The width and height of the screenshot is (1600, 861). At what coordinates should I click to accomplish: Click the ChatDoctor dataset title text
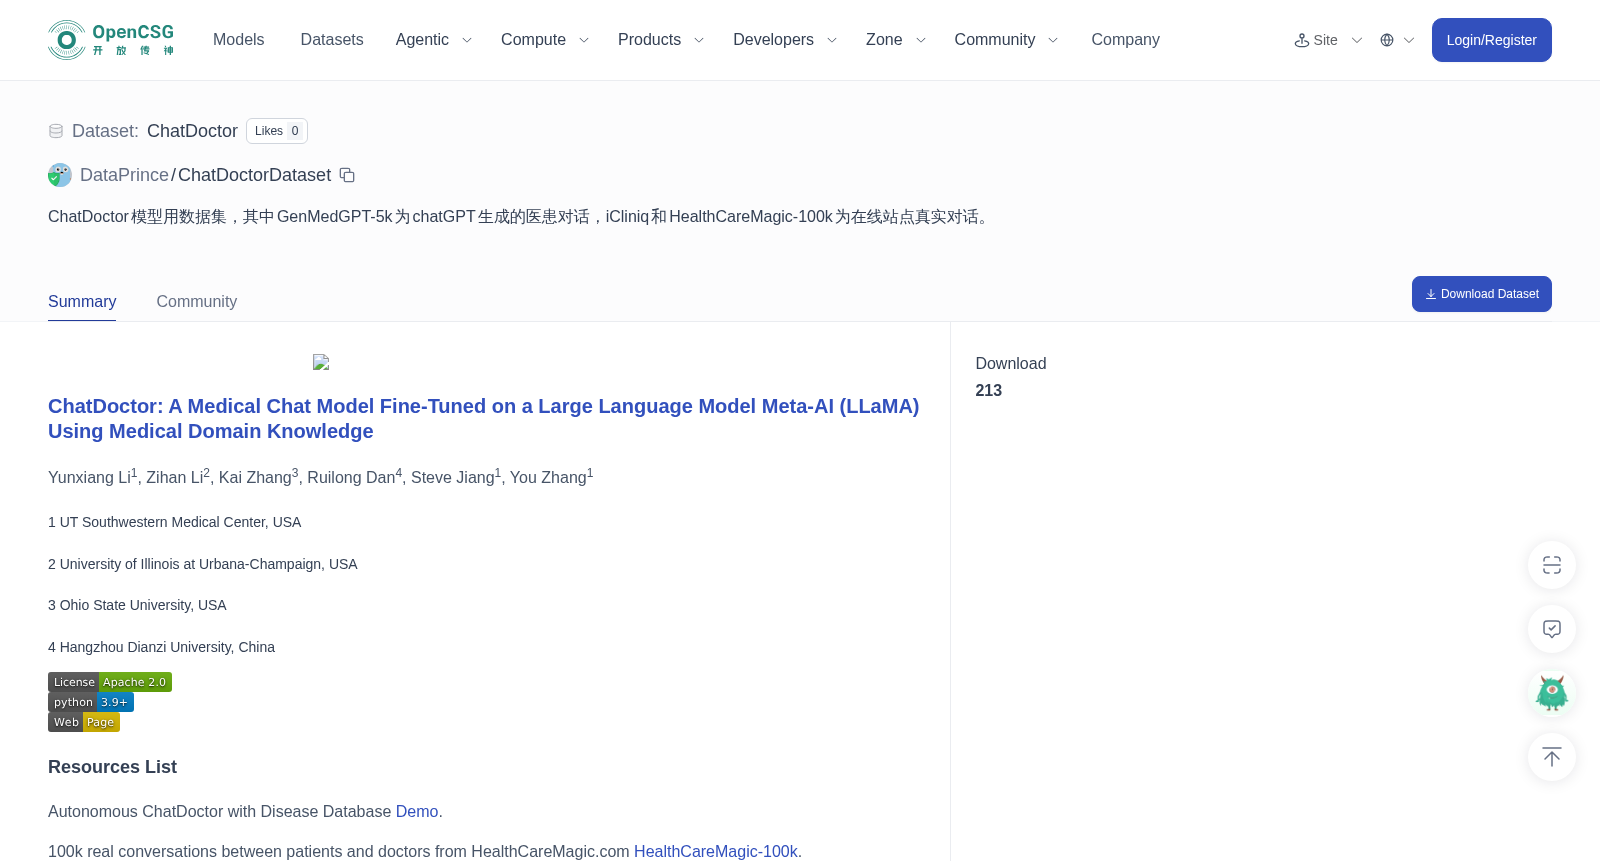192,131
